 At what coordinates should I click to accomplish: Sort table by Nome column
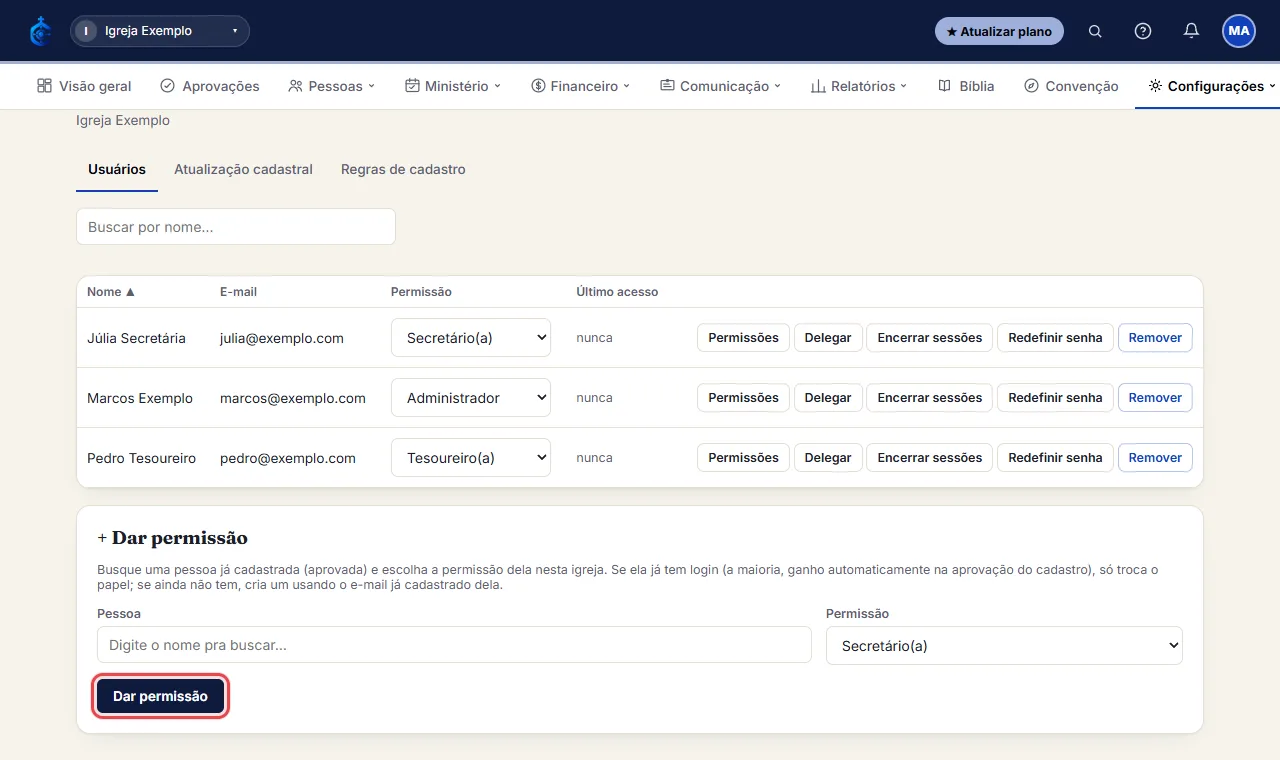pos(111,292)
